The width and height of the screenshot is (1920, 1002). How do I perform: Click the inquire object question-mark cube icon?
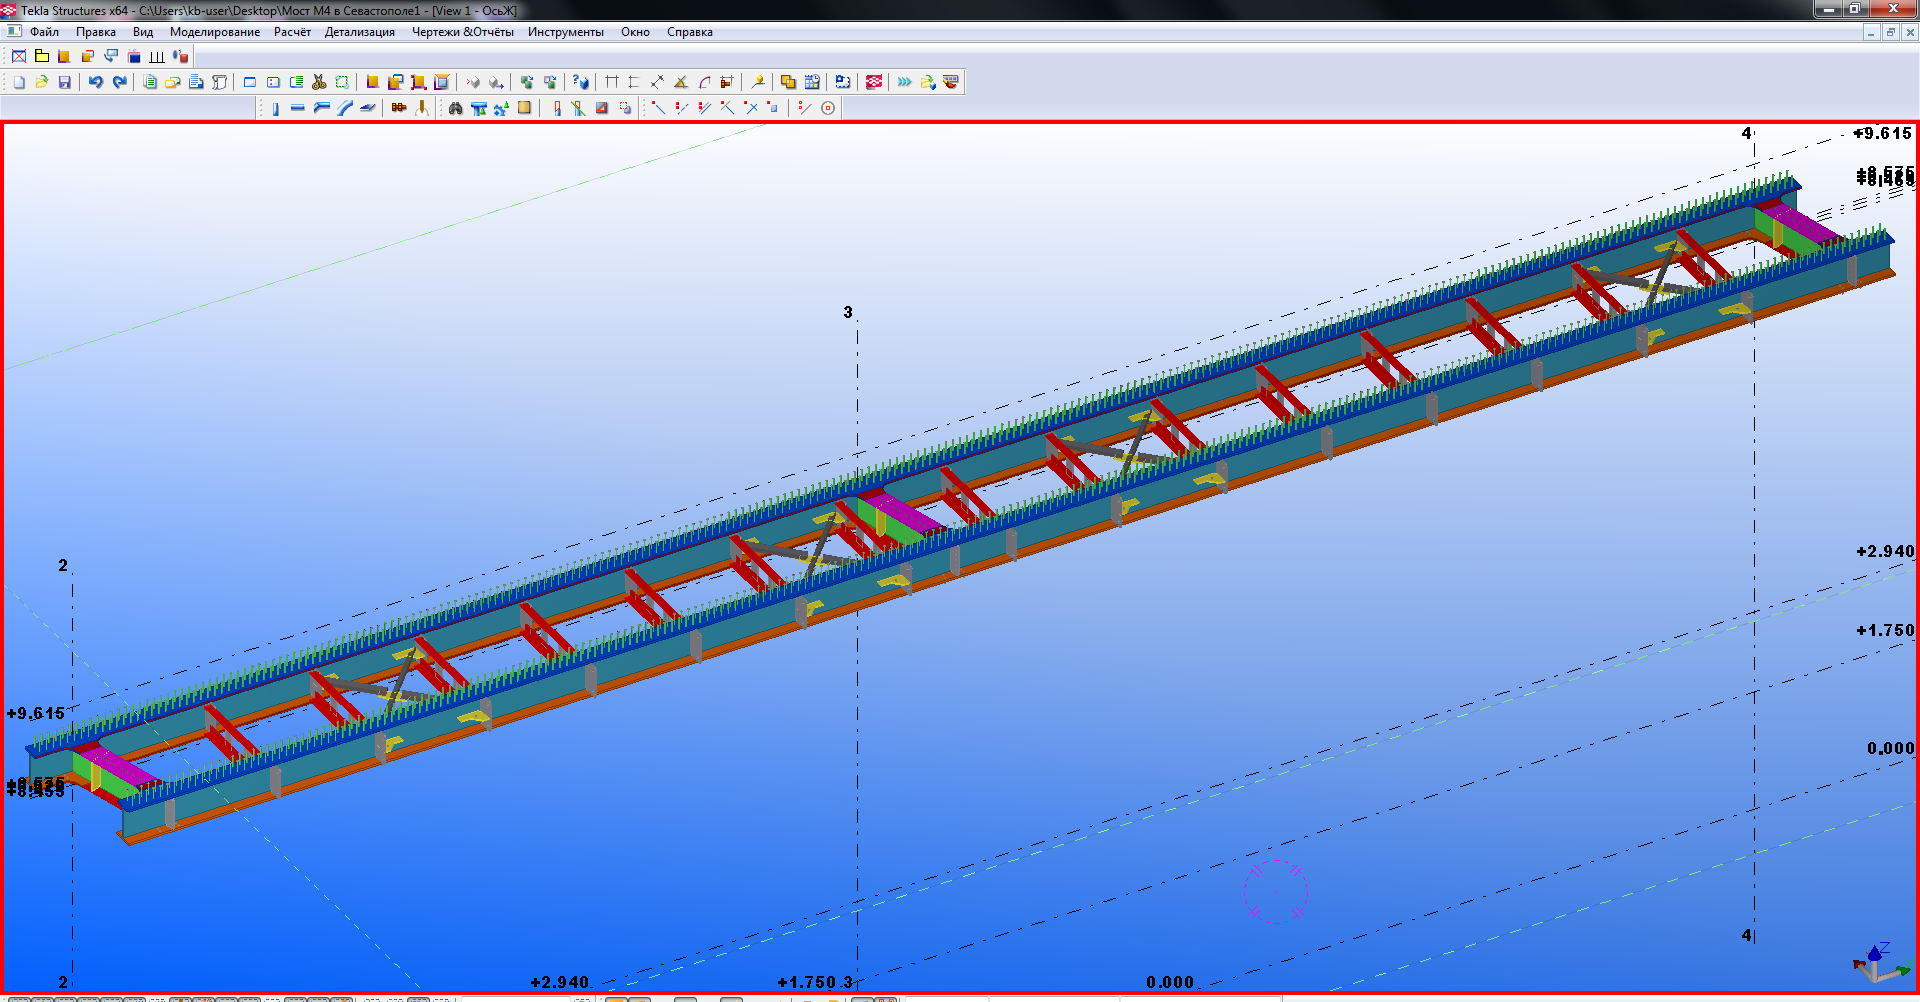tap(581, 82)
